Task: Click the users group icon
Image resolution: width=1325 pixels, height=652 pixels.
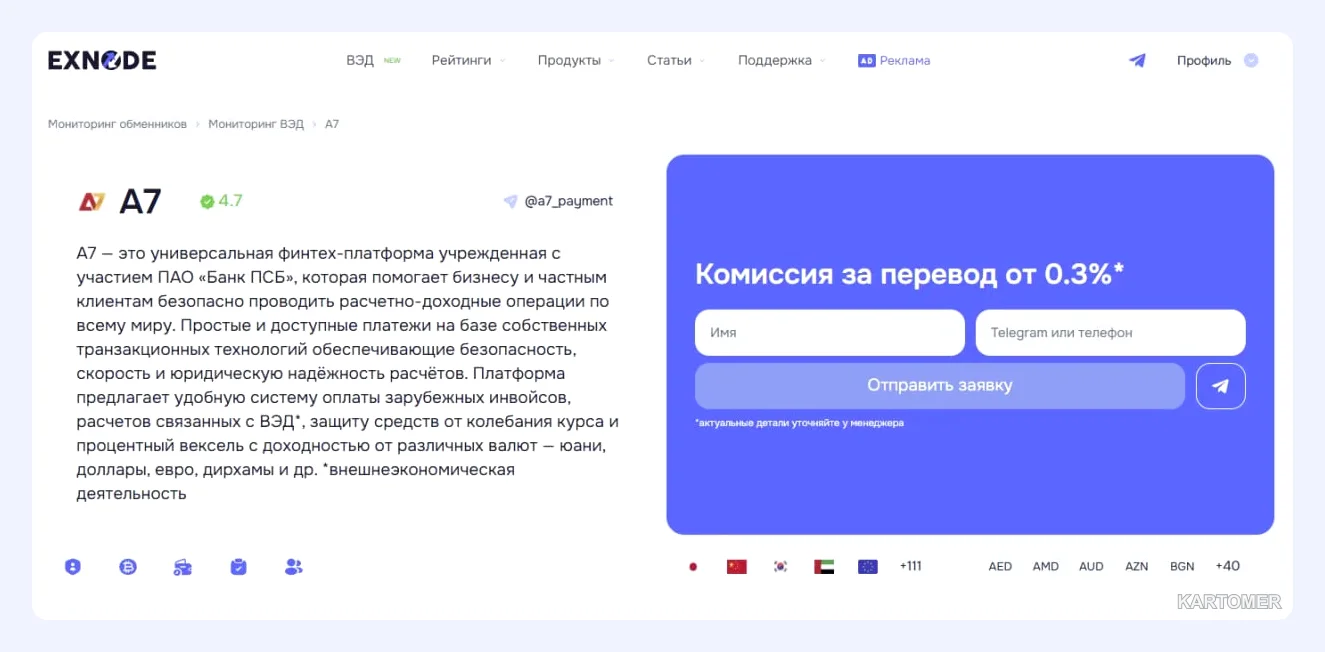Action: tap(293, 567)
